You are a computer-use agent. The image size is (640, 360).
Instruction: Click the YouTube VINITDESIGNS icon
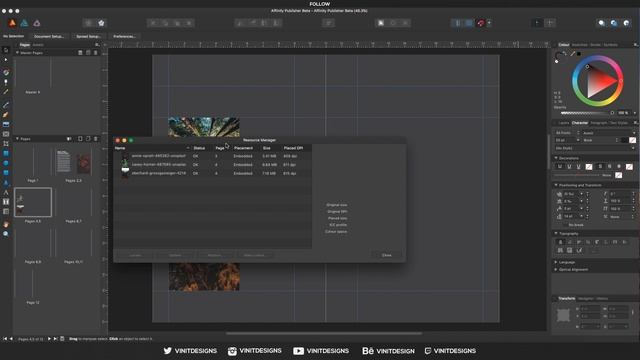point(298,351)
